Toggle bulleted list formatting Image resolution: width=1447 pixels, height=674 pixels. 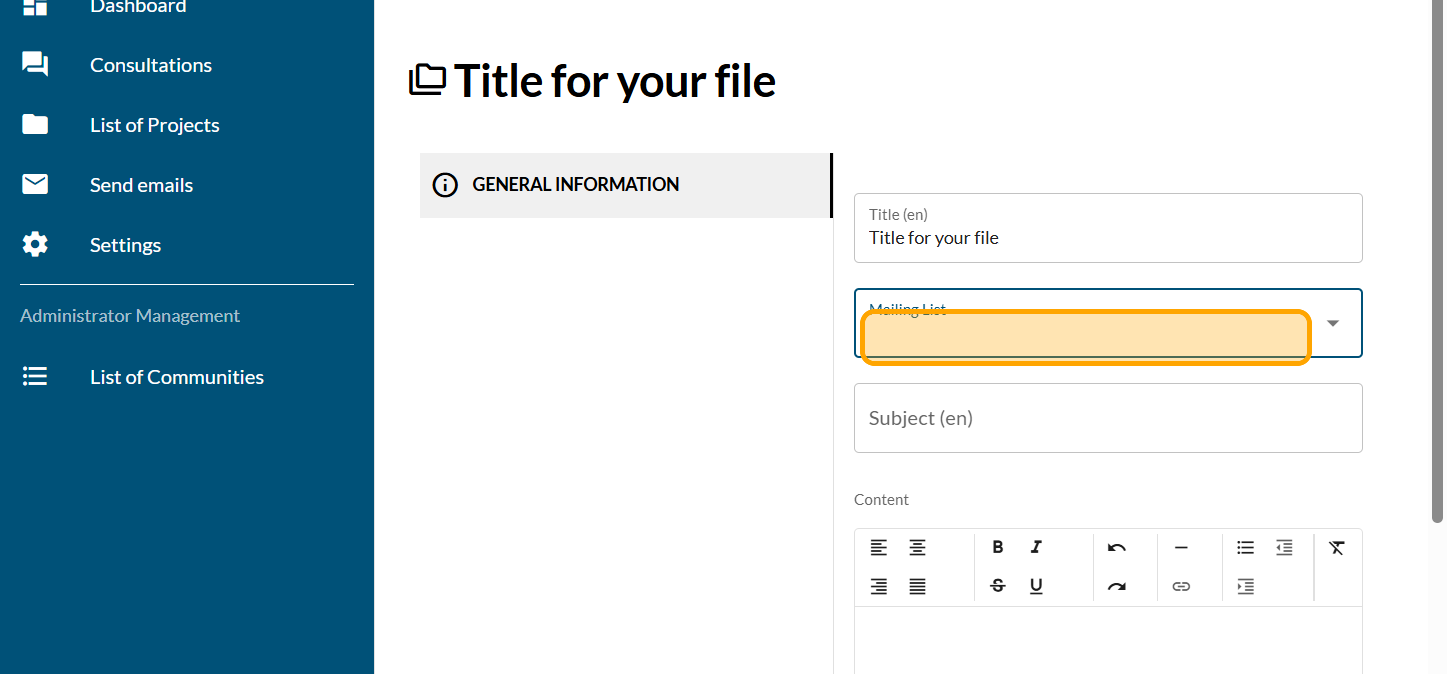(1245, 547)
